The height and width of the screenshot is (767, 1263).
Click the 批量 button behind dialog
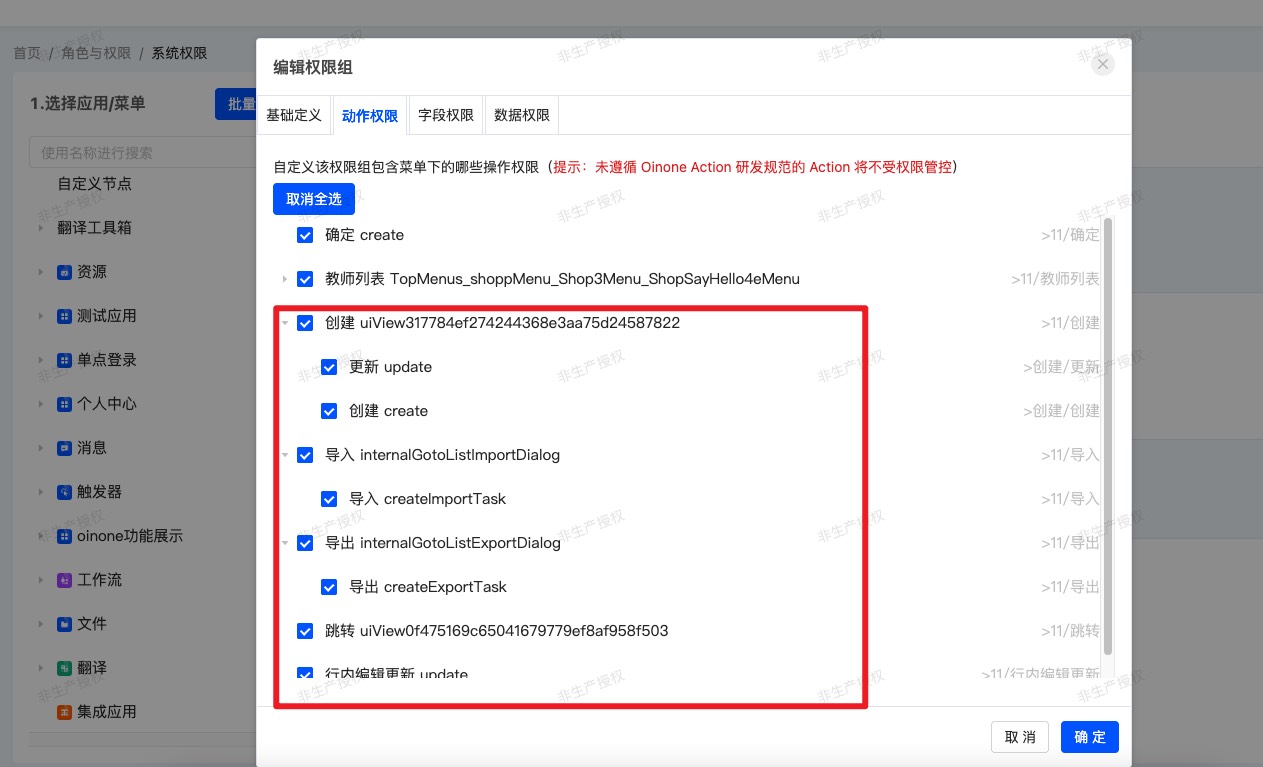[x=236, y=104]
